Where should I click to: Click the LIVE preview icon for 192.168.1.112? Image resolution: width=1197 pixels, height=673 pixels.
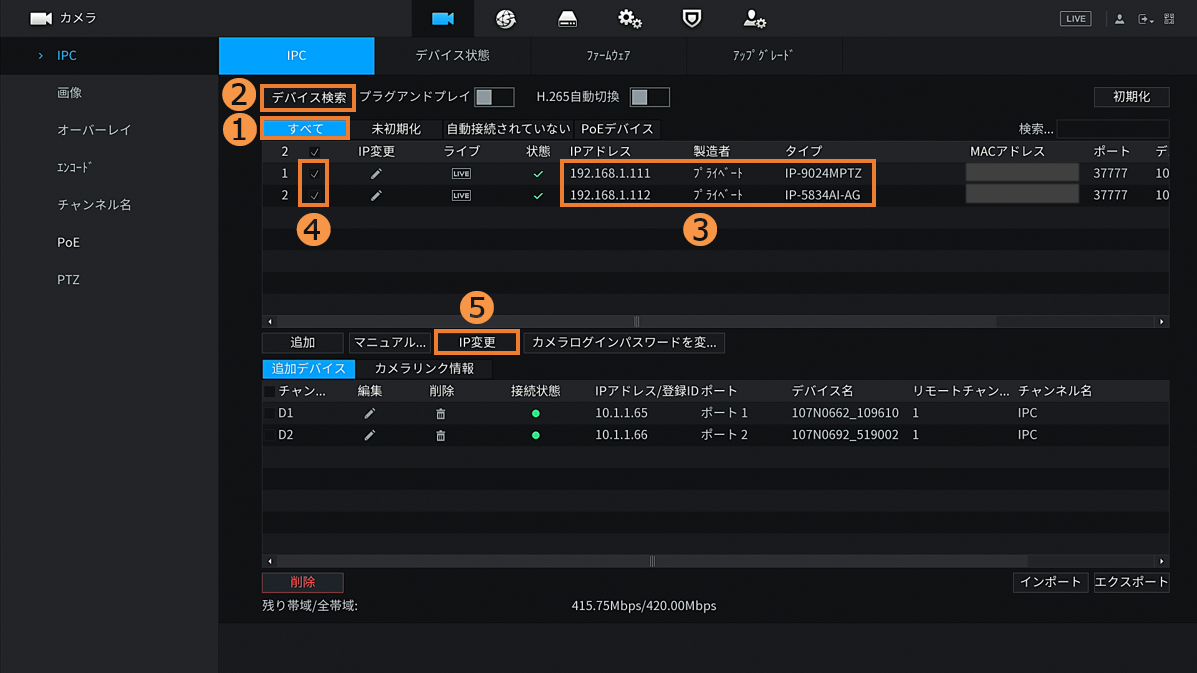461,196
